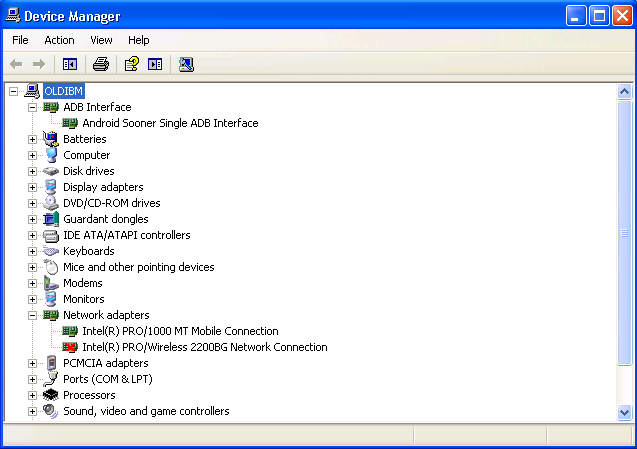Click the Sound, video and game controllers icon
The height and width of the screenshot is (449, 637).
click(51, 411)
